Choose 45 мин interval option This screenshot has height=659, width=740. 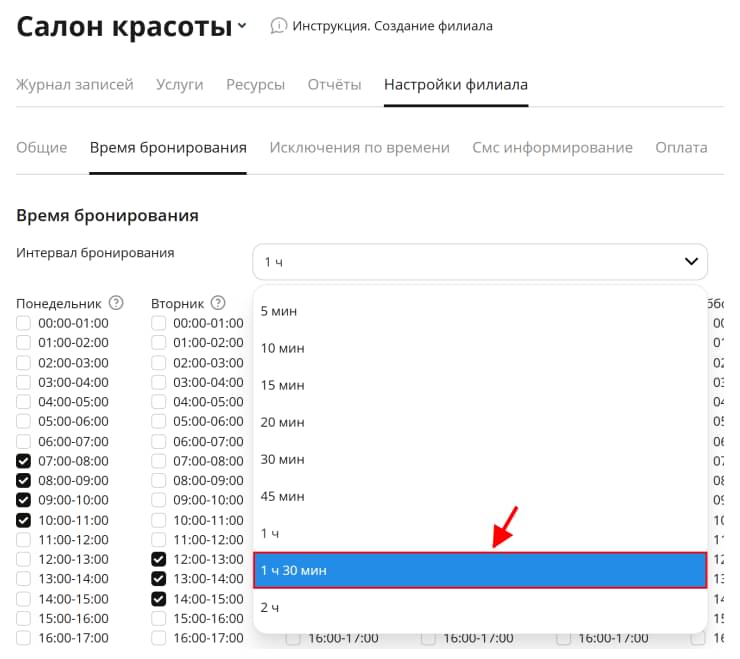click(480, 497)
